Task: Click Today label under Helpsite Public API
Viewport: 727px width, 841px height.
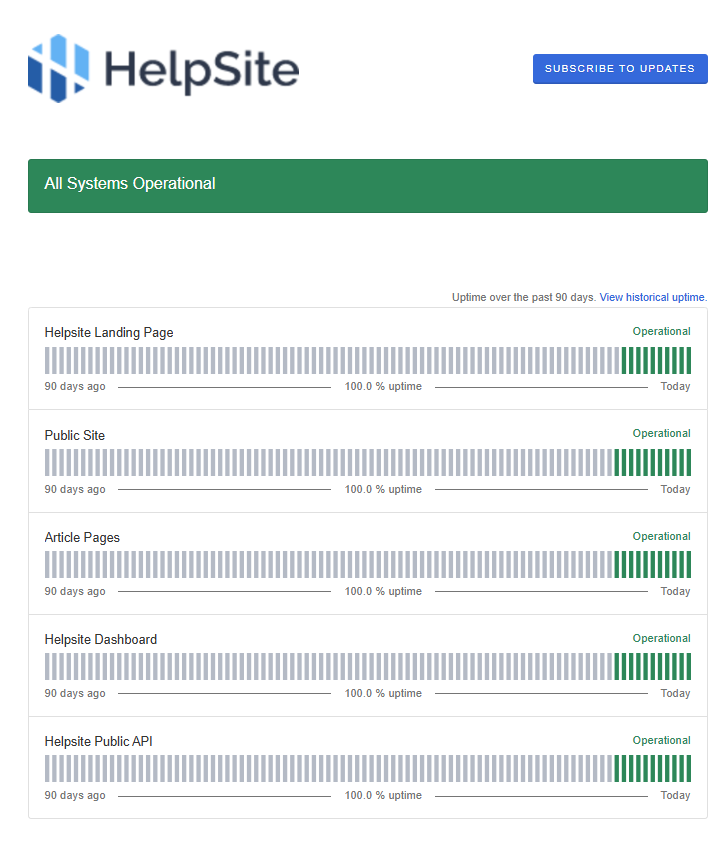Action: click(x=675, y=795)
